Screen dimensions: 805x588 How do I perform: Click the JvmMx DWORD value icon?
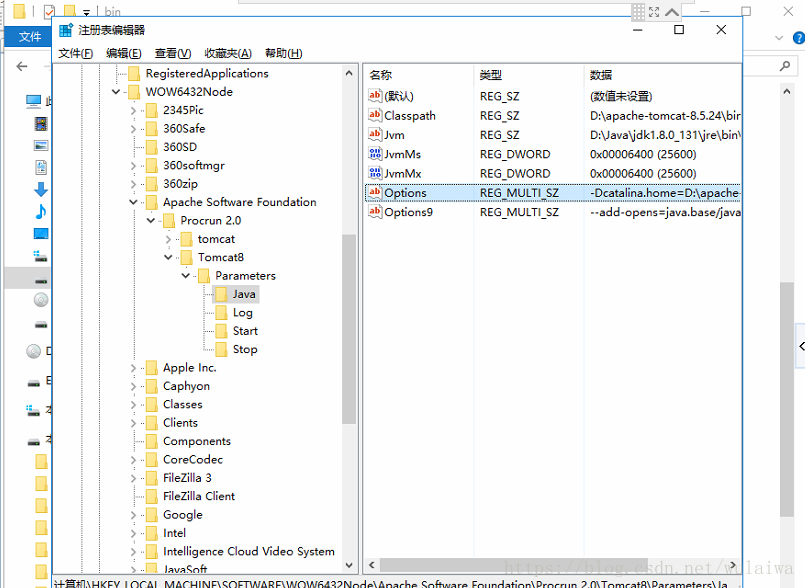(x=375, y=173)
